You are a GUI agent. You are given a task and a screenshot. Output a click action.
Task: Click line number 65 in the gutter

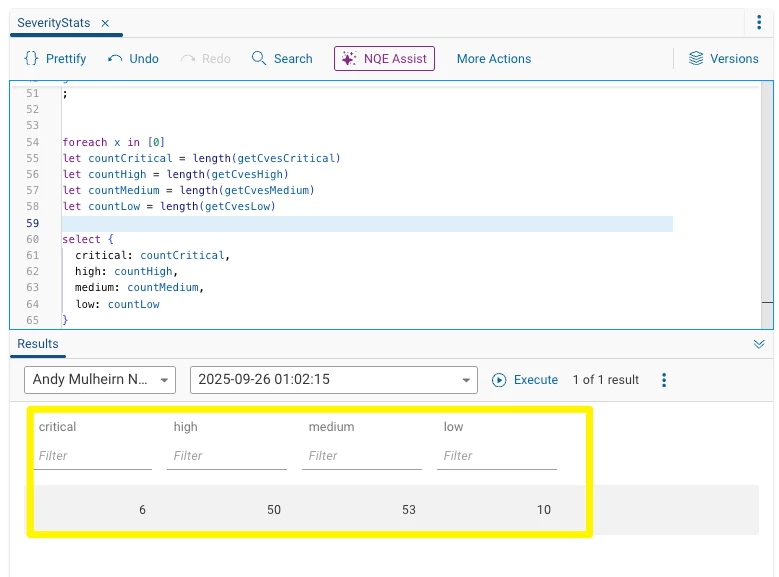(32, 320)
